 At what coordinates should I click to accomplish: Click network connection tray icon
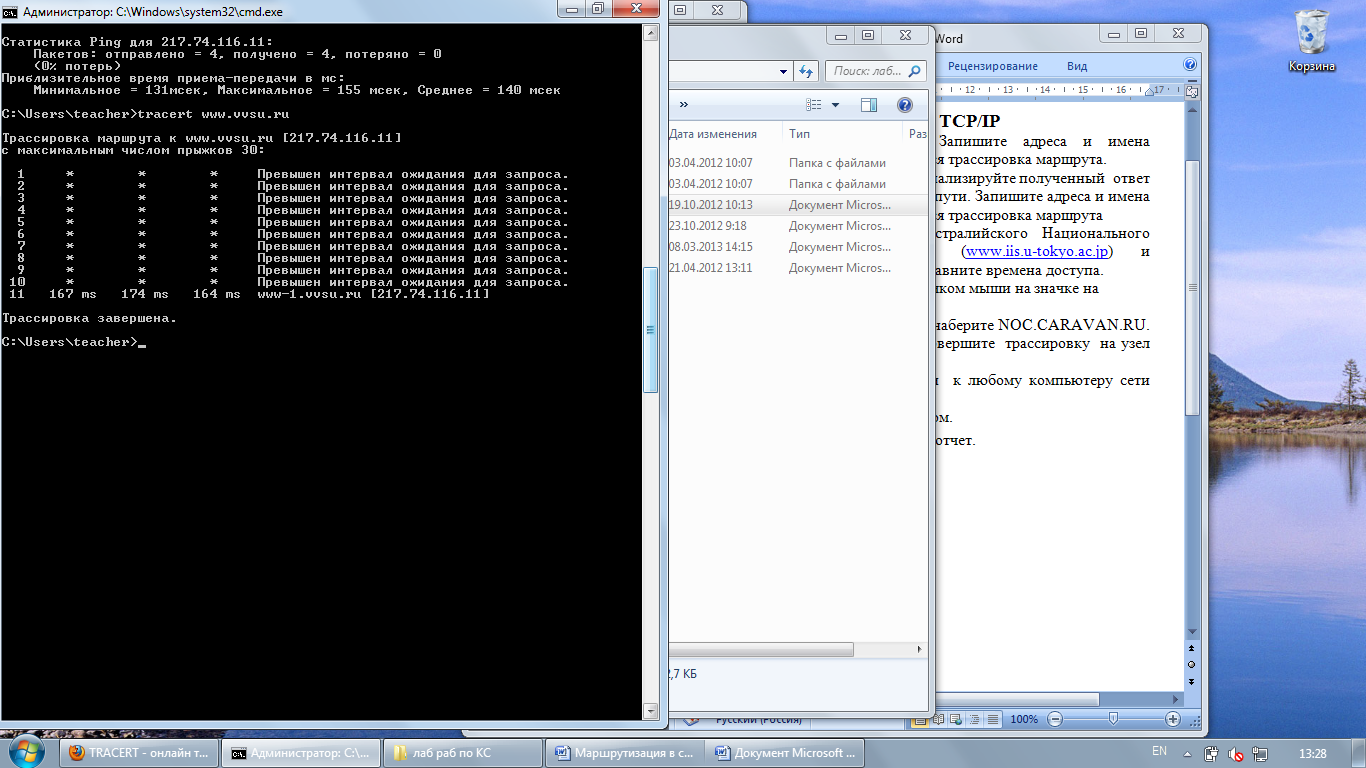(1258, 753)
